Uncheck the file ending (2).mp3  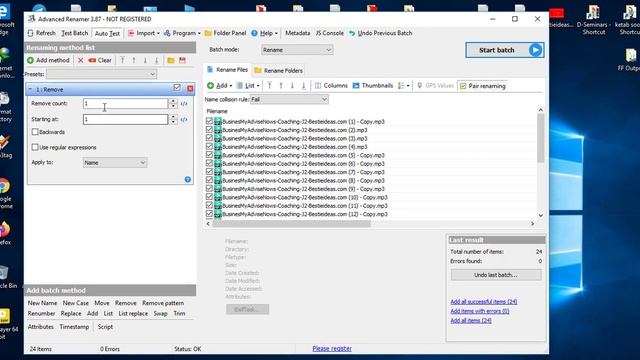(209, 130)
